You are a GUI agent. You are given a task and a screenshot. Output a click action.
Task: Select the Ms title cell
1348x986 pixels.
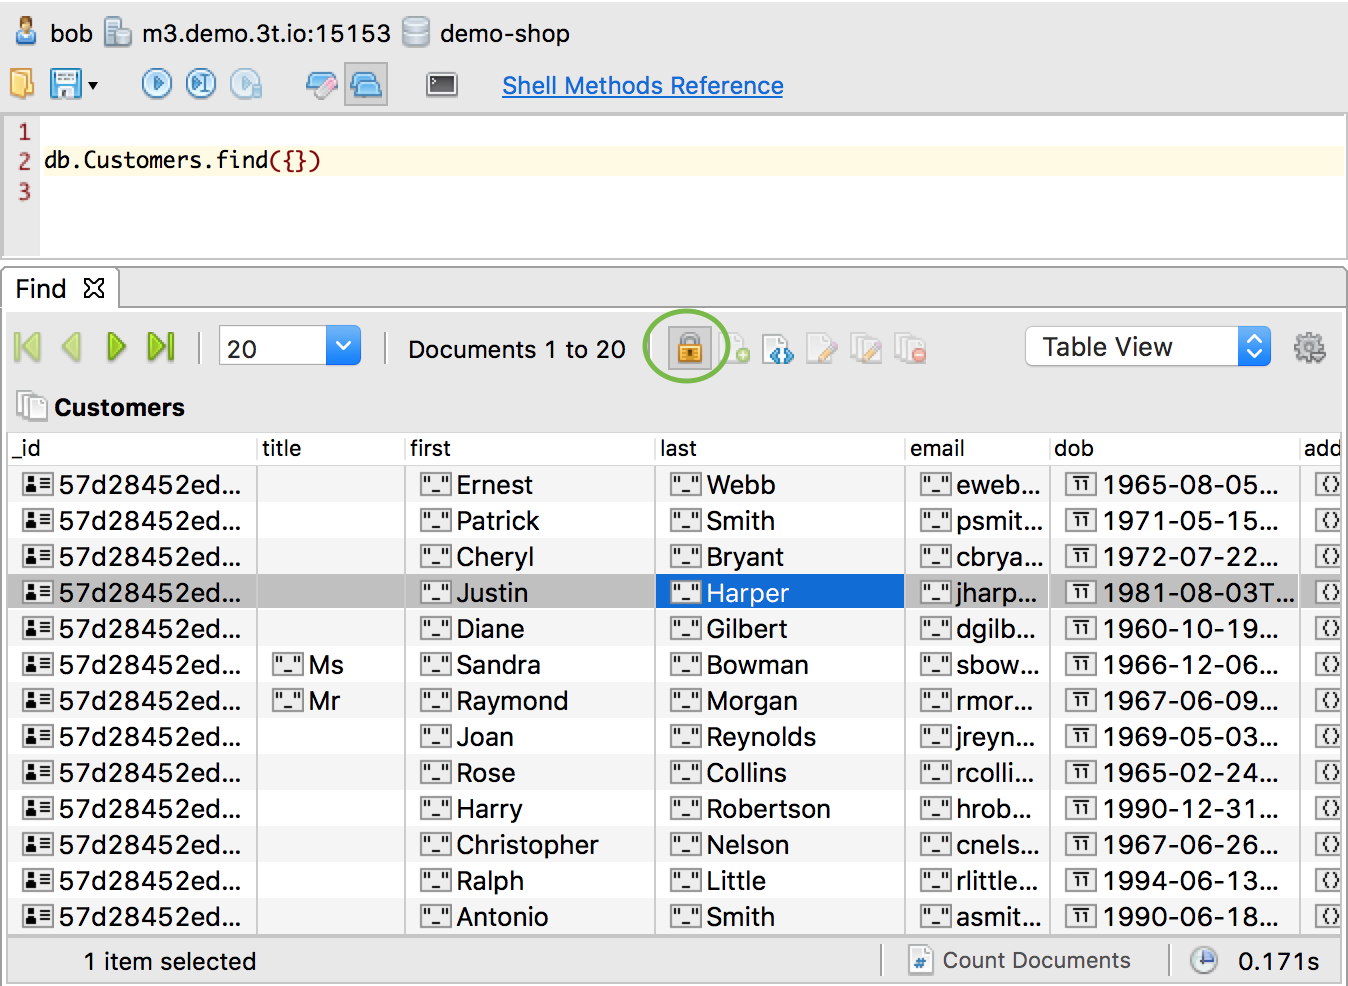(331, 665)
